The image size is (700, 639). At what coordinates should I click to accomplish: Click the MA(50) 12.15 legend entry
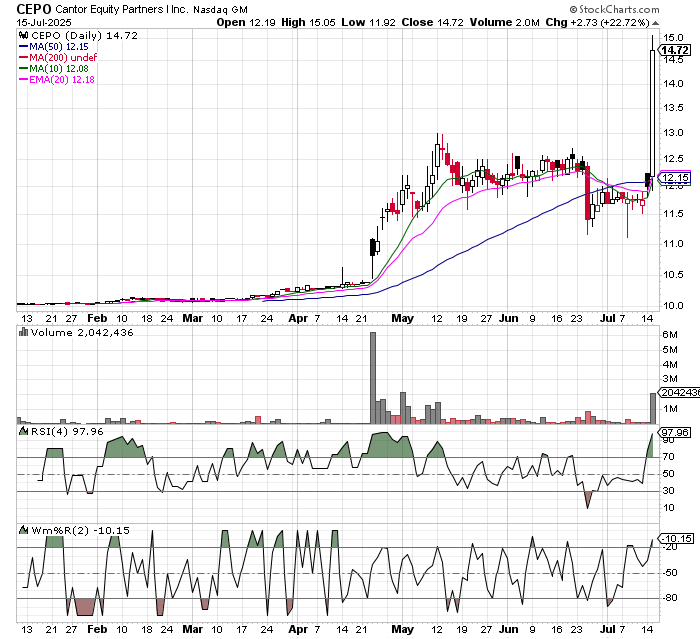pyautogui.click(x=54, y=46)
